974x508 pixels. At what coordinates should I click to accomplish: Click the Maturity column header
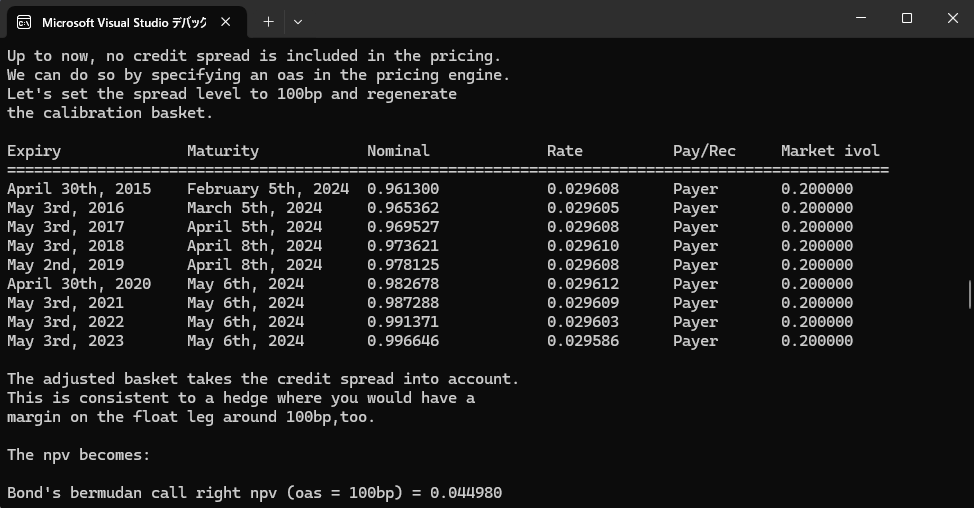click(223, 151)
